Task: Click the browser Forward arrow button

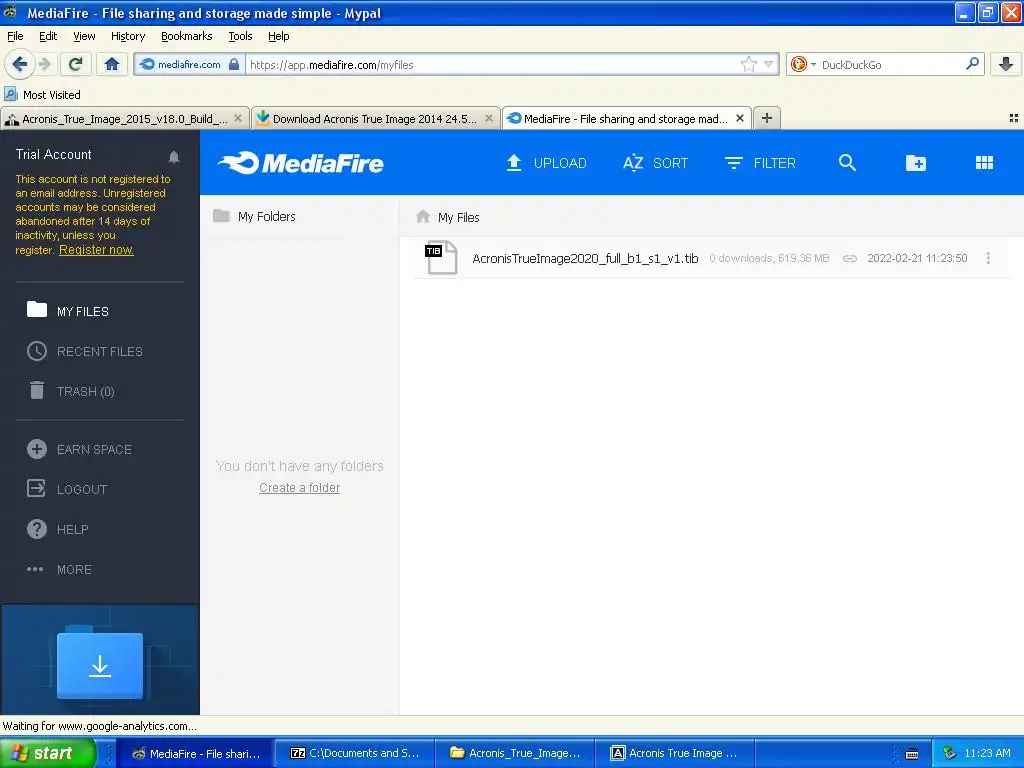Action: pos(45,64)
